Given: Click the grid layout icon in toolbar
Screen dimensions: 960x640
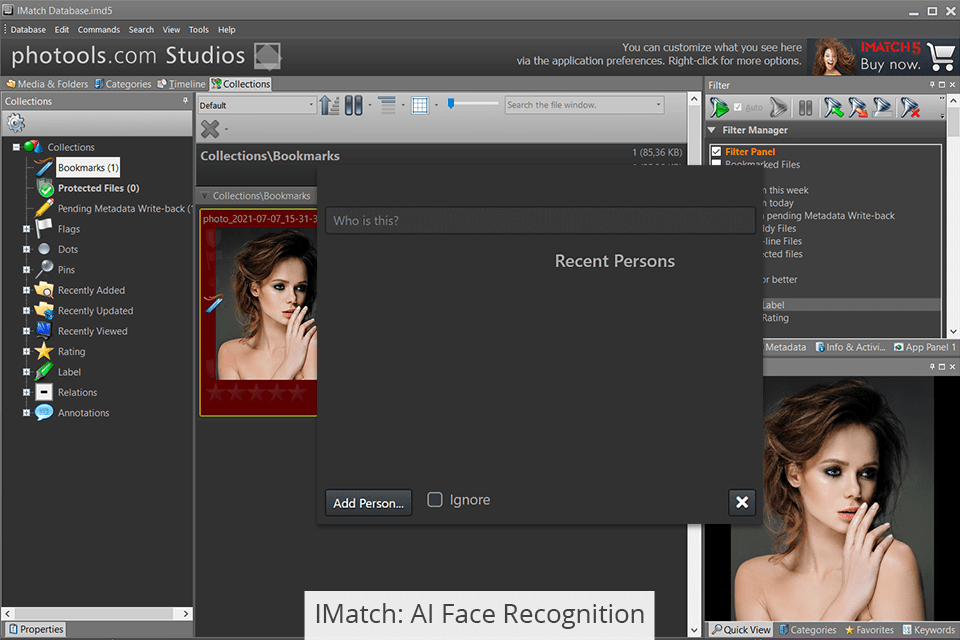Looking at the screenshot, I should pyautogui.click(x=420, y=105).
